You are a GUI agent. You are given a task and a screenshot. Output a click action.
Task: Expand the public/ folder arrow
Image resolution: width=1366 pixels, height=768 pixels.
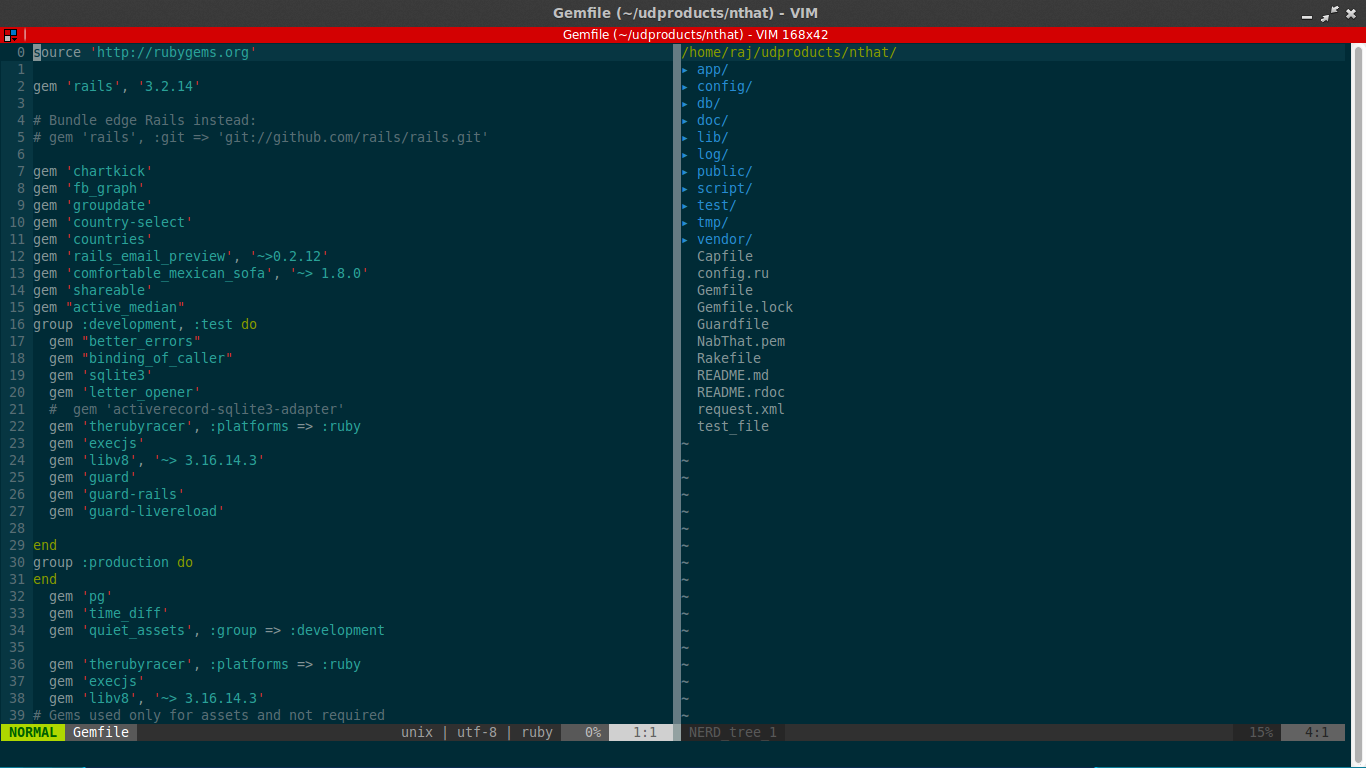[685, 171]
